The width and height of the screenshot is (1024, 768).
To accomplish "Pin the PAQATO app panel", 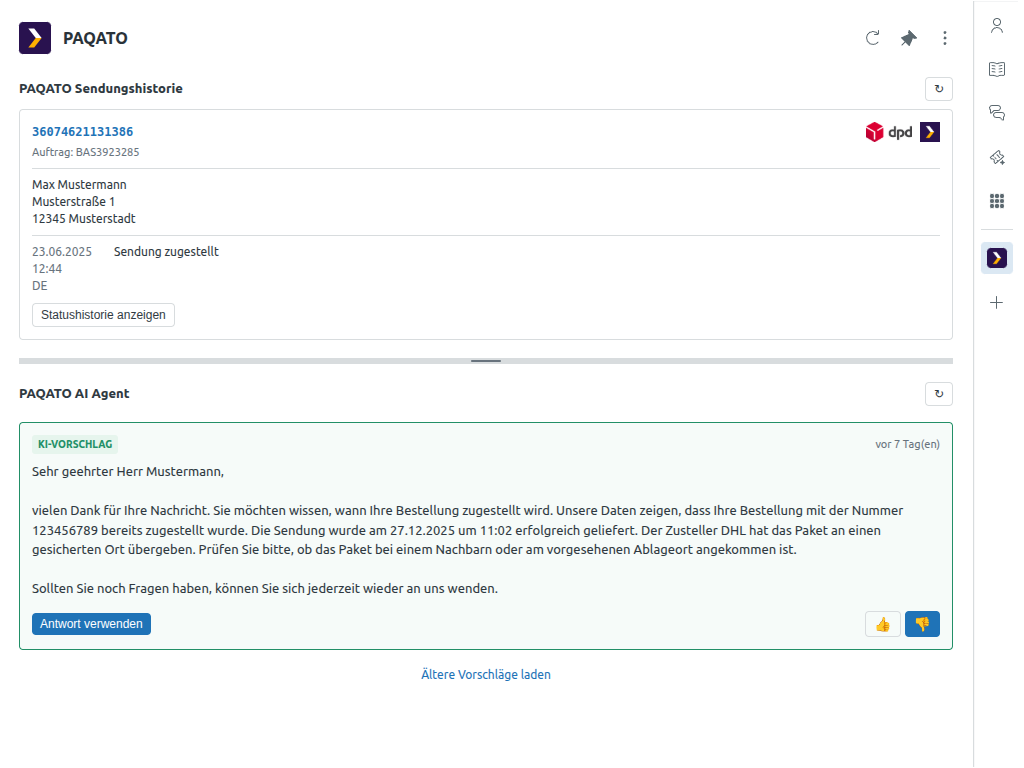I will click(x=908, y=37).
